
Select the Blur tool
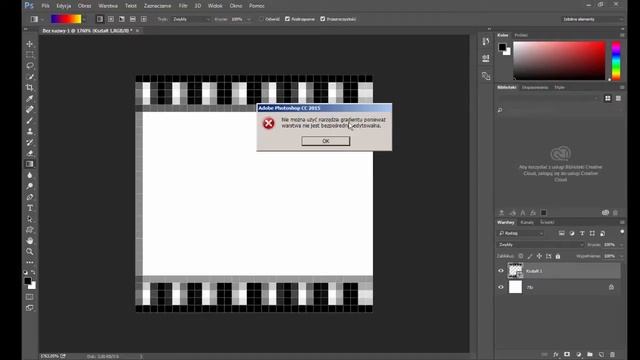click(x=30, y=175)
